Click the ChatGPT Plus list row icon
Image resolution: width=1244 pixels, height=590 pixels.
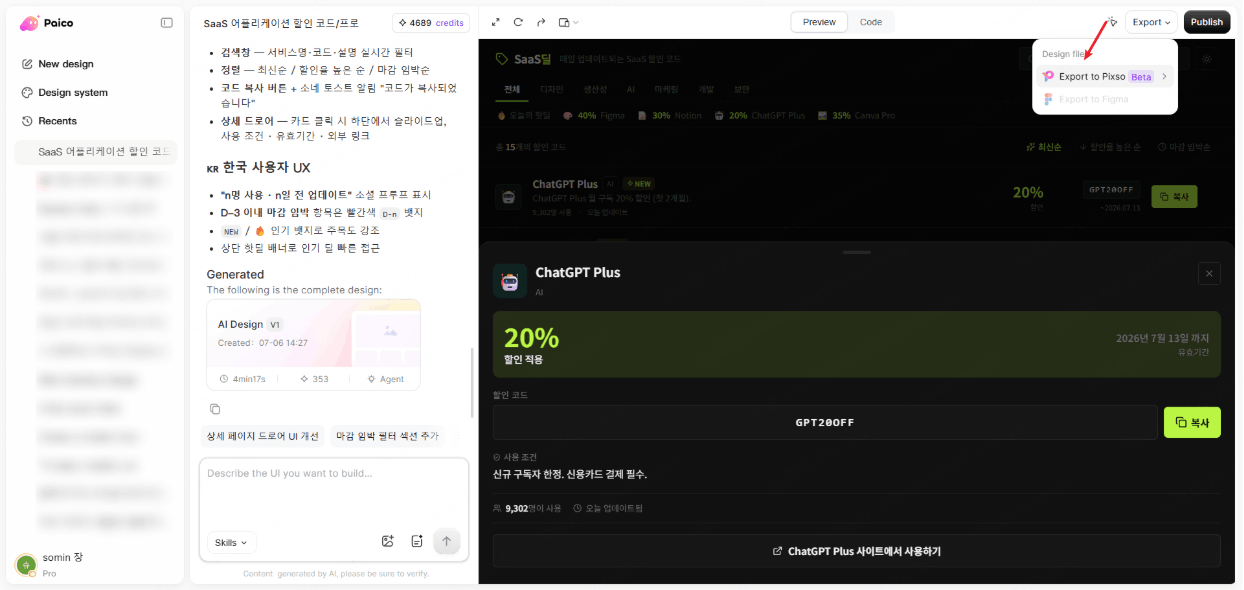509,197
